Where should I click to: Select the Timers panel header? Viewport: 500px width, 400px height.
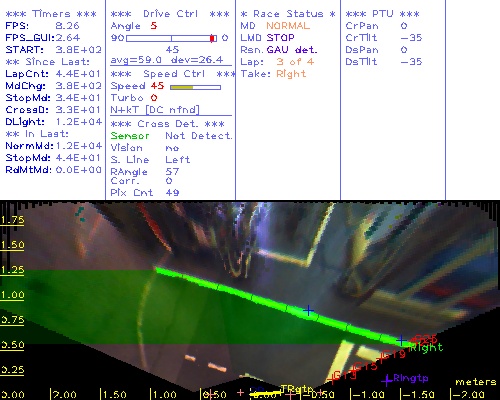[51, 14]
